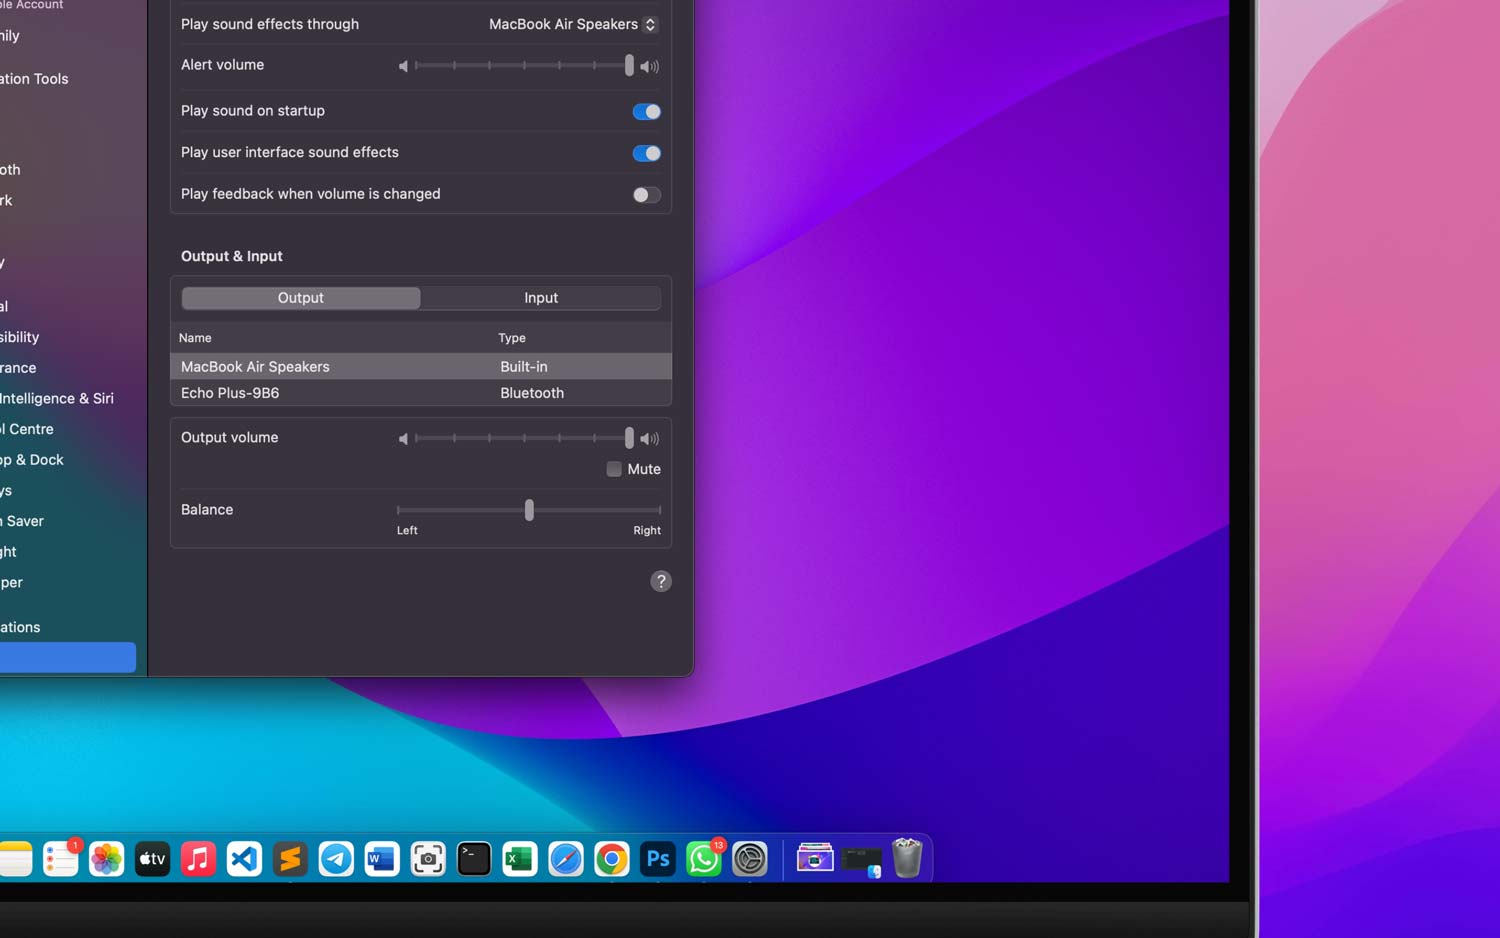Launch Telegram from the Dock
Viewport: 1500px width, 938px height.
pyautogui.click(x=336, y=858)
